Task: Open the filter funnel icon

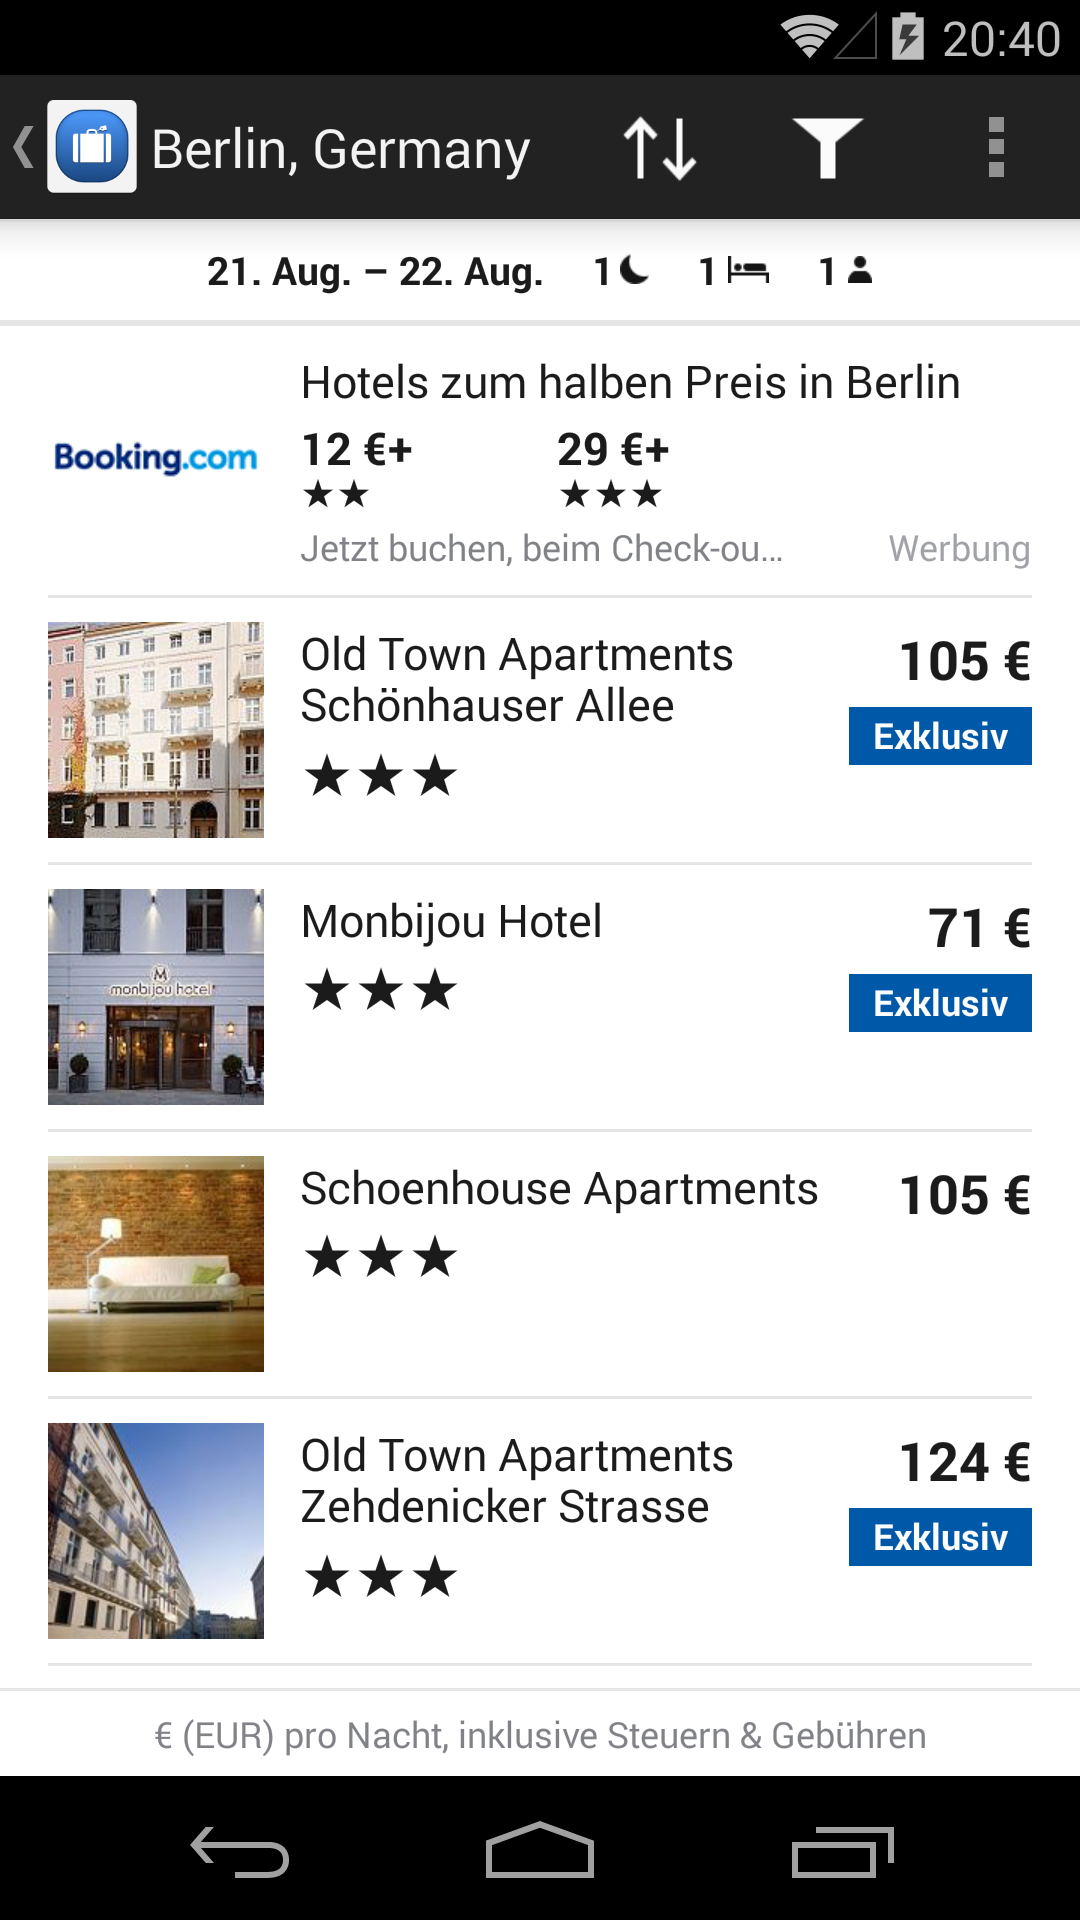Action: [827, 148]
